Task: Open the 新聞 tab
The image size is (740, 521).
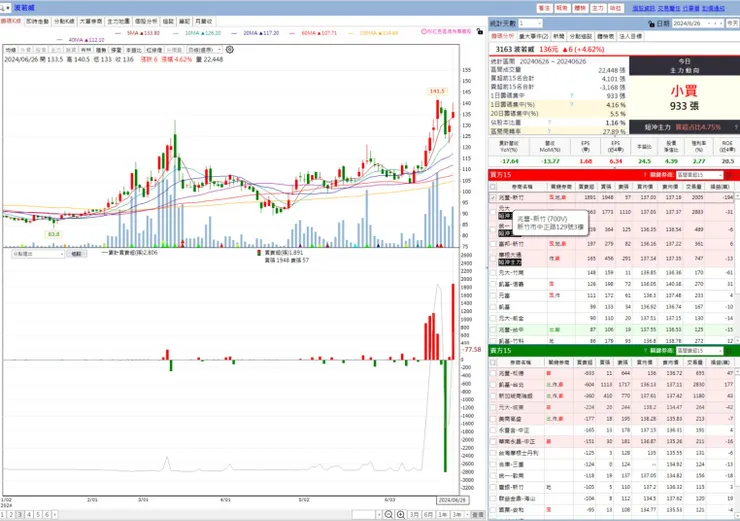Action: coord(558,36)
